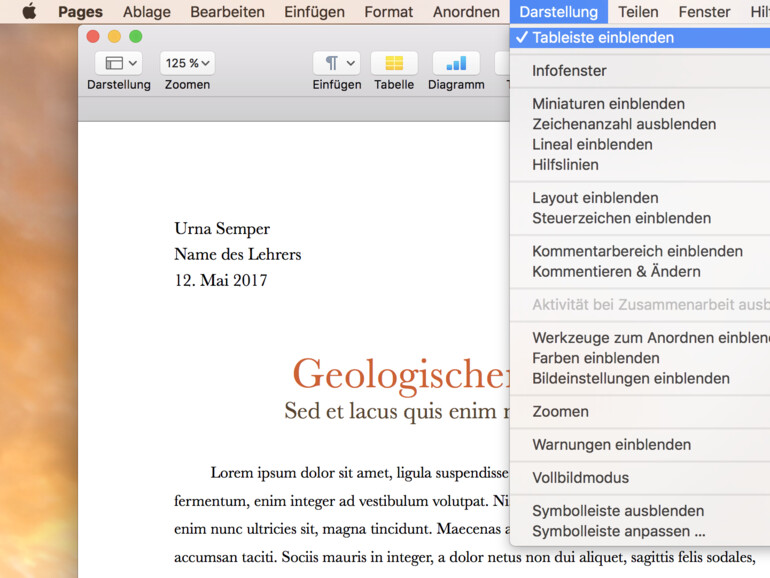Open the Darstellung toolbar view dropdown
Image resolution: width=770 pixels, height=578 pixels.
pos(119,63)
